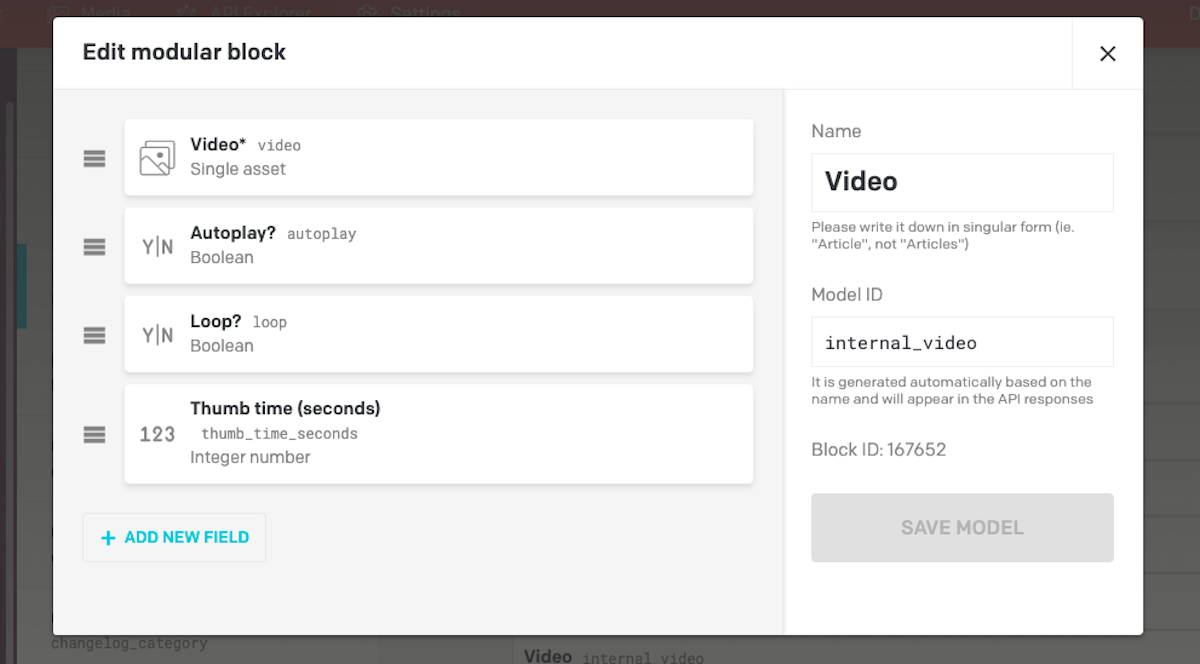Image resolution: width=1200 pixels, height=664 pixels.
Task: Focus the Model ID text box
Action: pos(961,343)
